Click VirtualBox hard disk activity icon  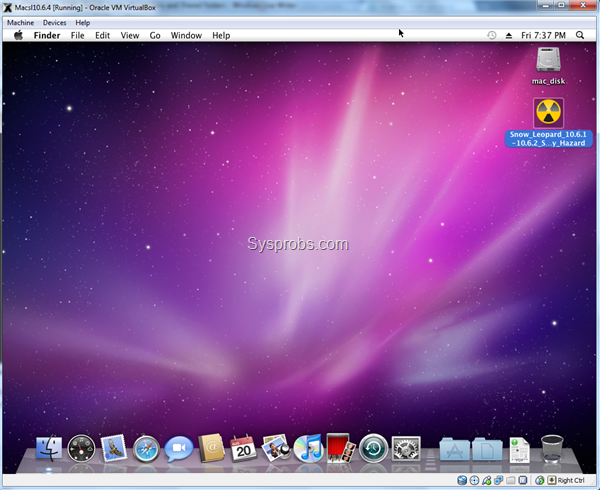pos(462,480)
